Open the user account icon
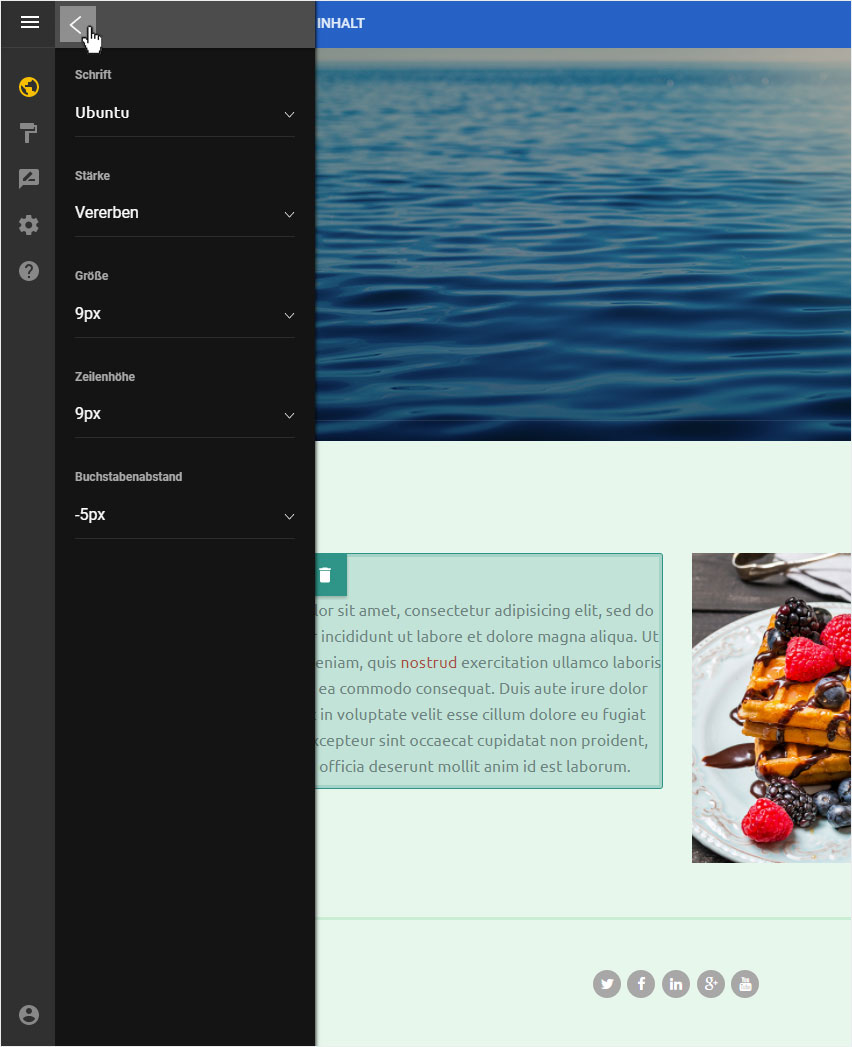Viewport: 852px width, 1047px height. point(29,1015)
